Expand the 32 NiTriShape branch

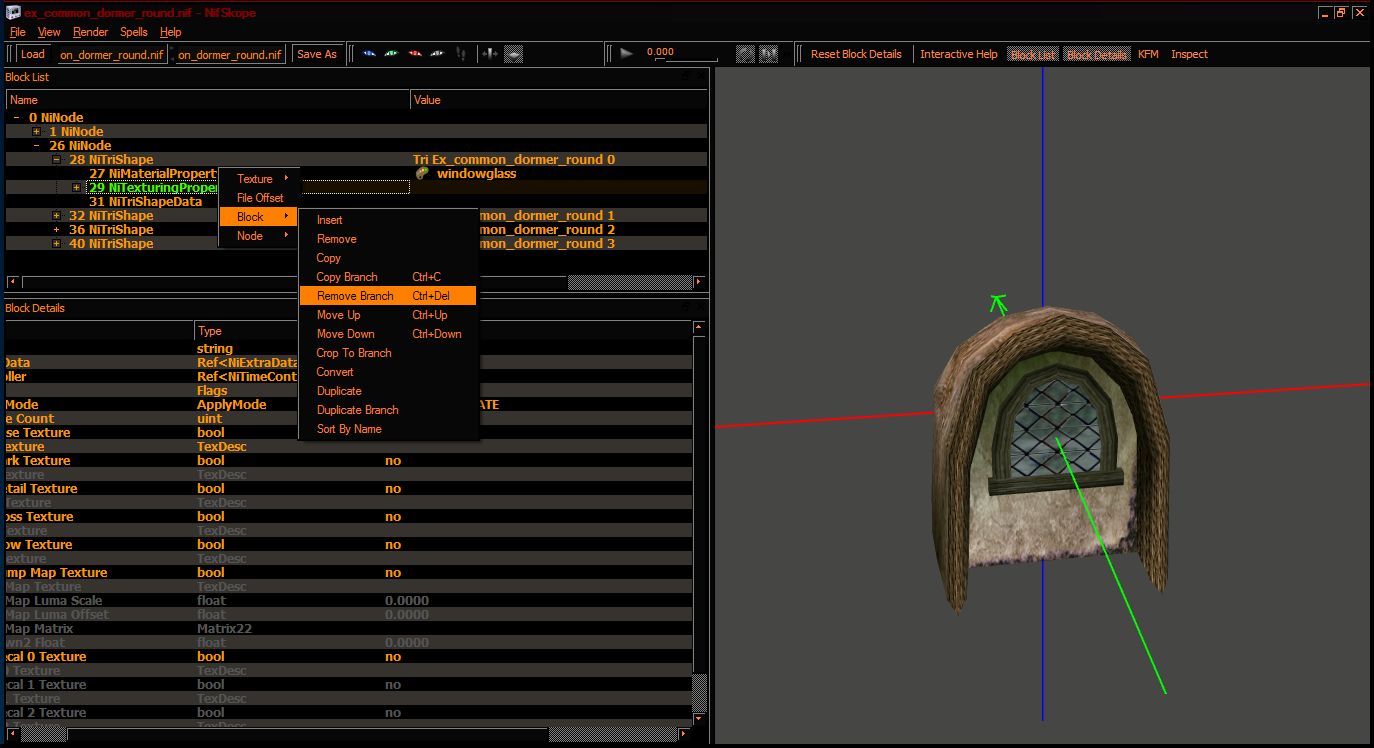[56, 215]
